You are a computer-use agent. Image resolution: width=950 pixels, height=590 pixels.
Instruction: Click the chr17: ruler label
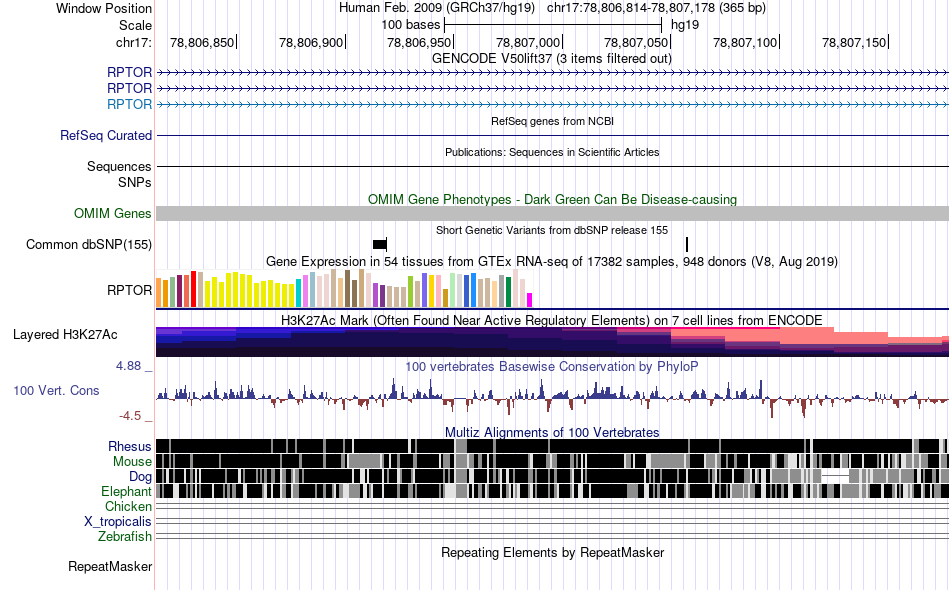(133, 42)
